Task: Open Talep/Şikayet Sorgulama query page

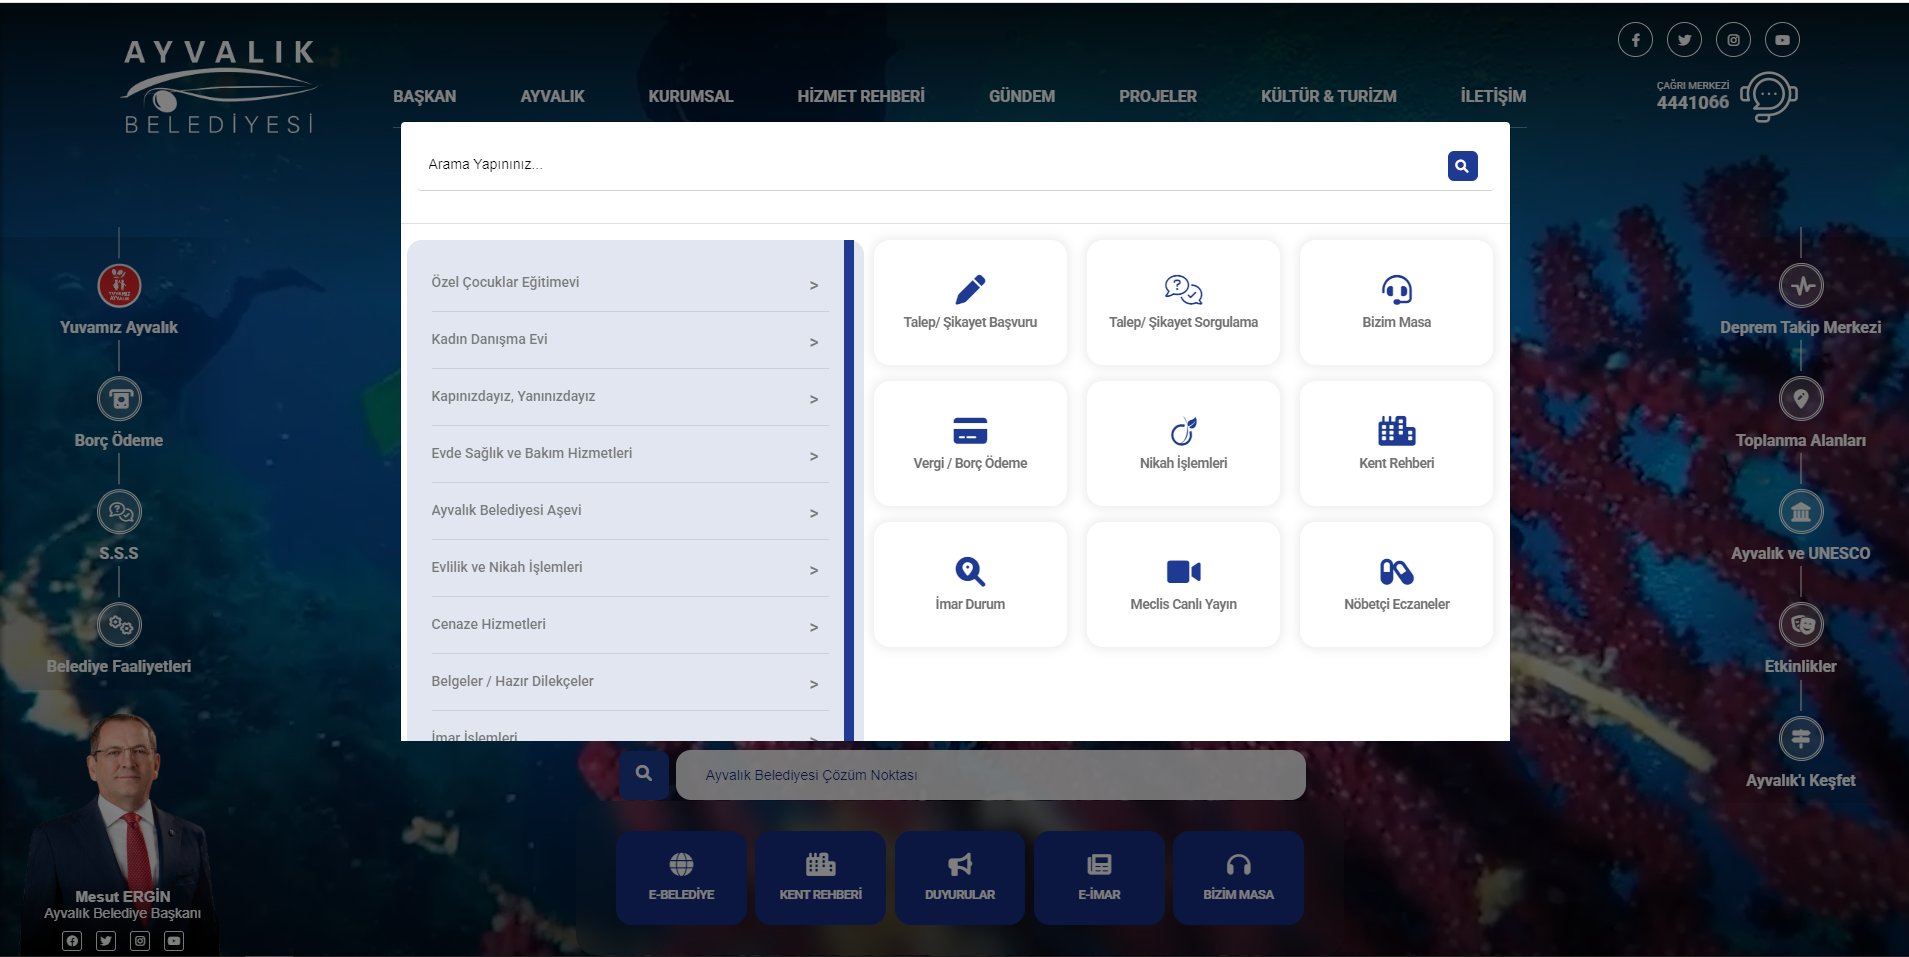Action: coord(1182,301)
